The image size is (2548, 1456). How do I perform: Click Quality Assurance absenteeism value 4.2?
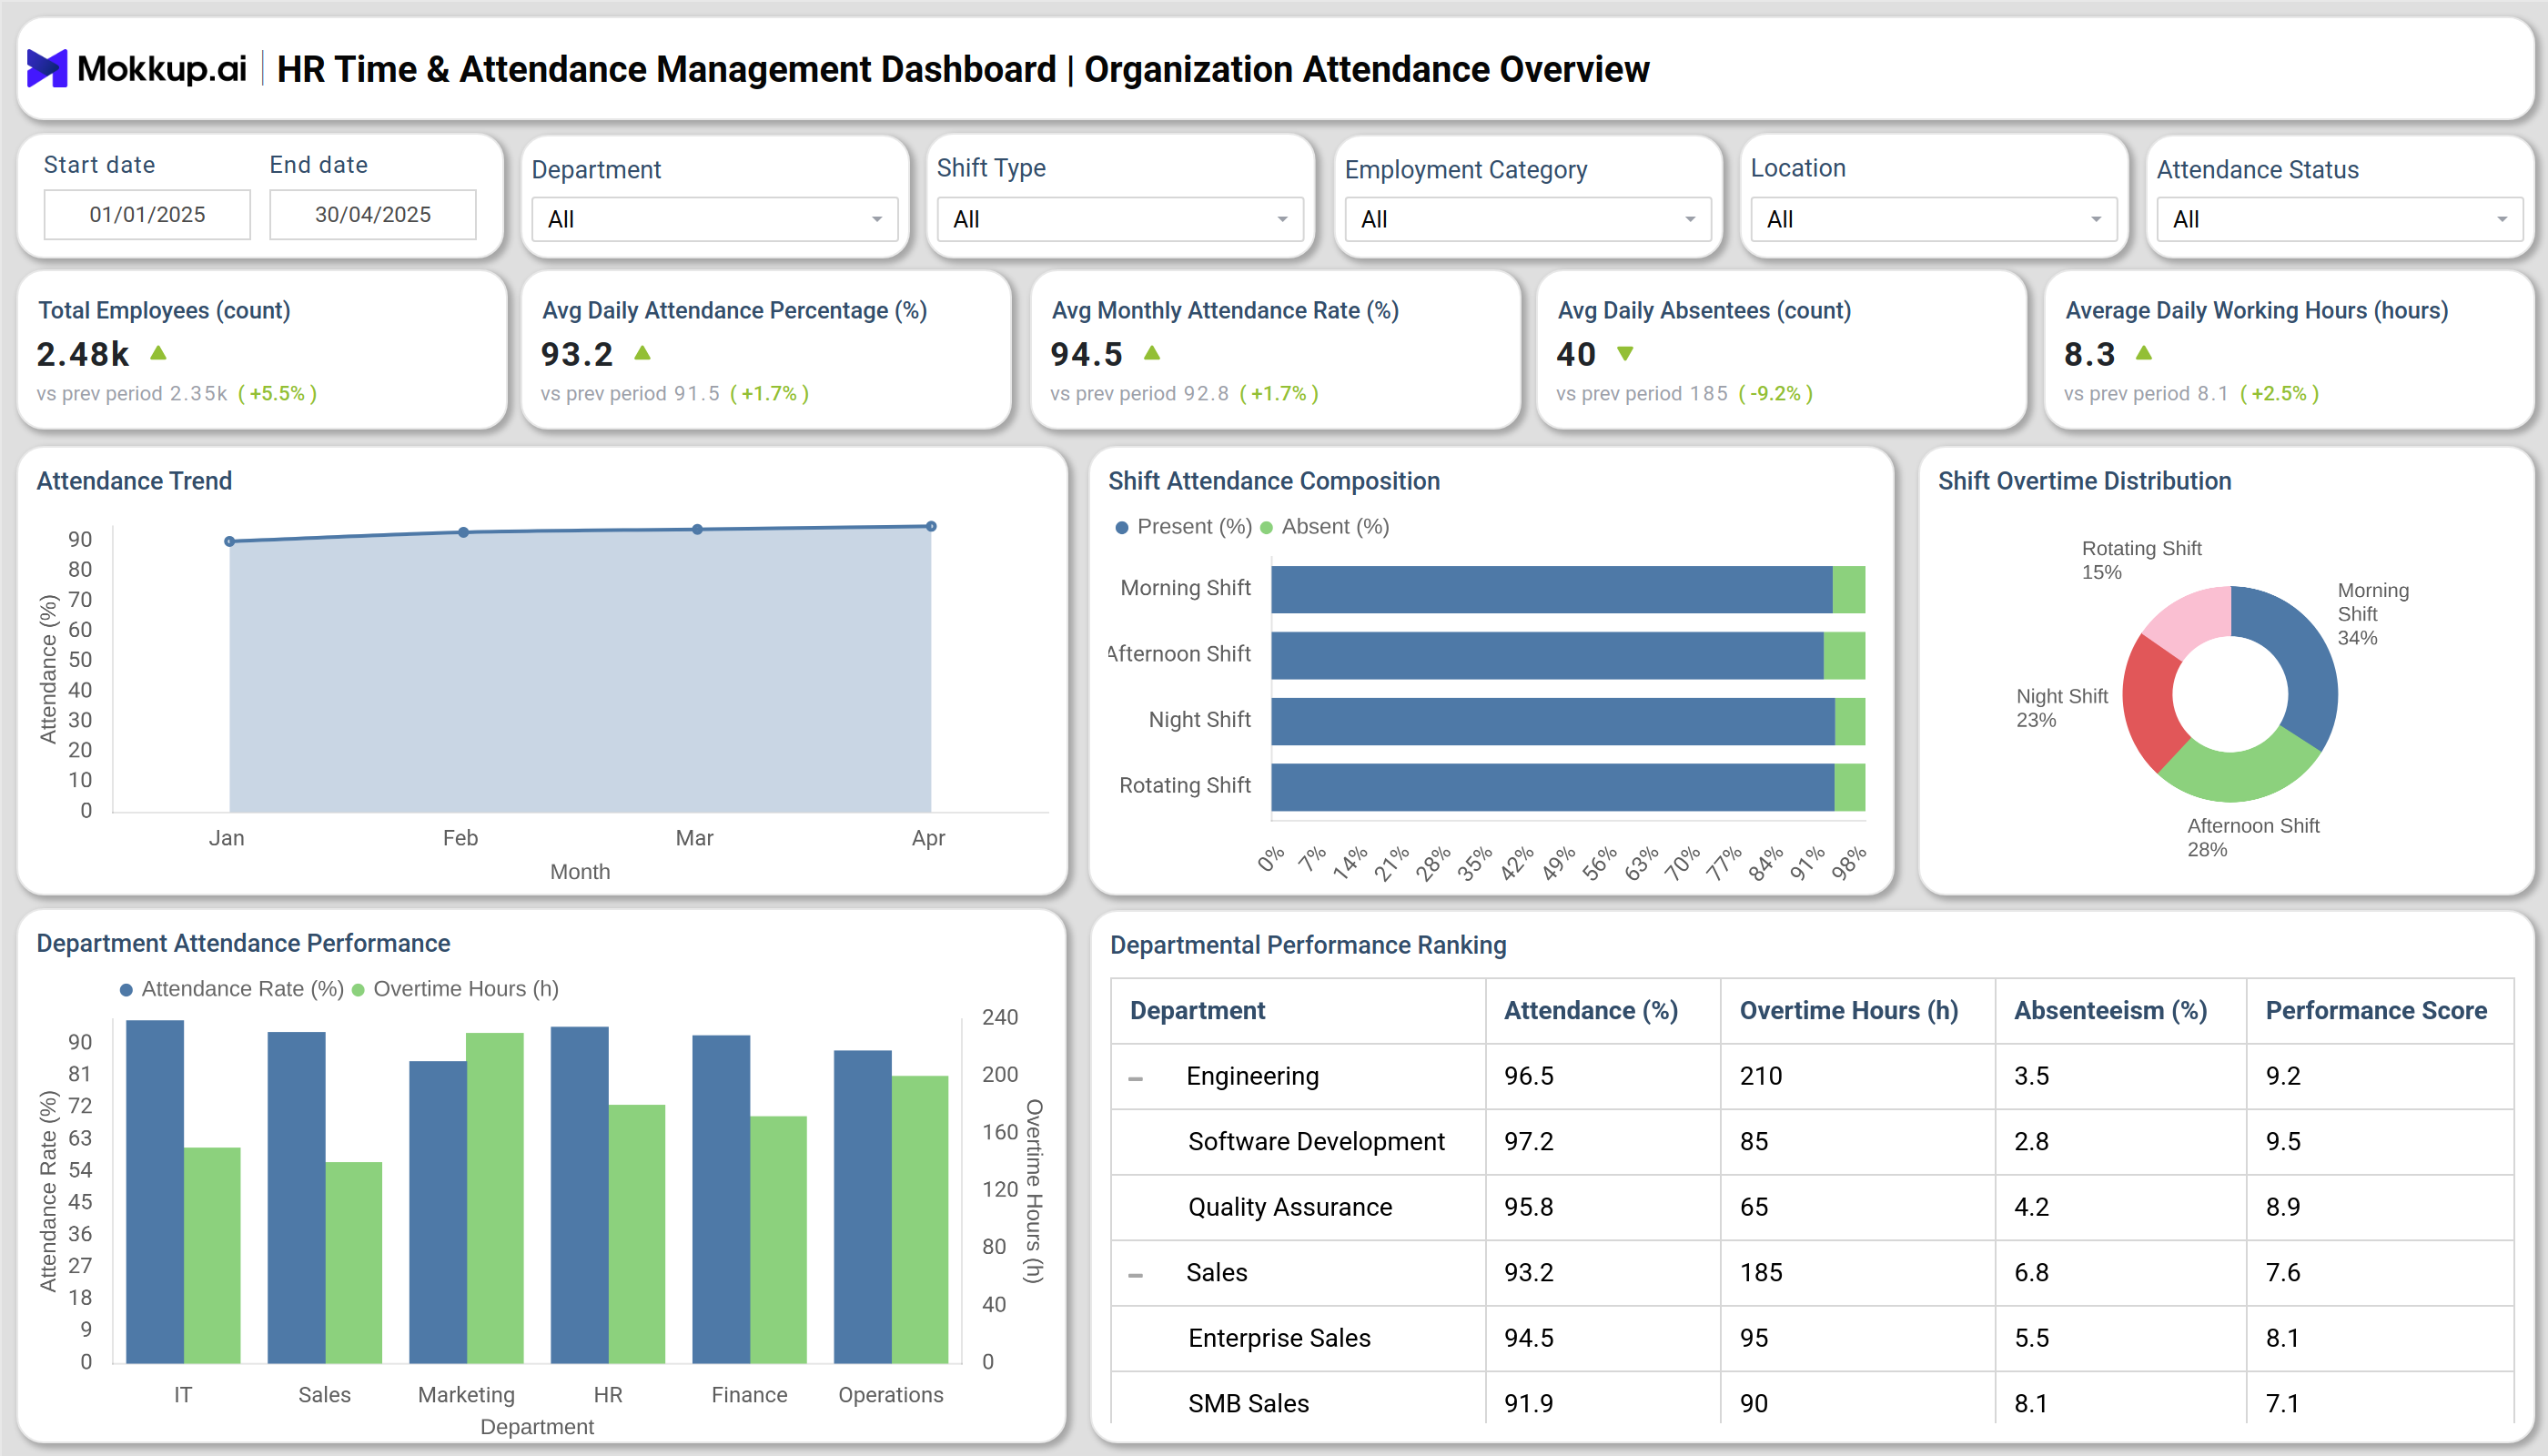[x=2031, y=1207]
